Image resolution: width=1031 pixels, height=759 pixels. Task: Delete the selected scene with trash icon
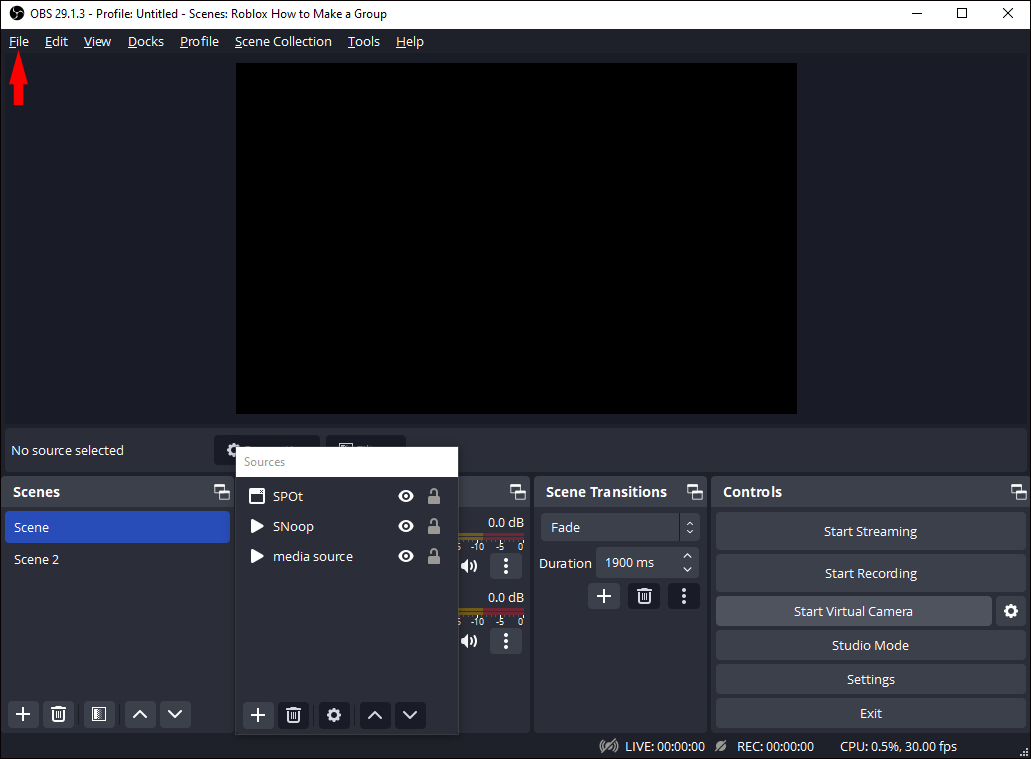pyautogui.click(x=59, y=714)
